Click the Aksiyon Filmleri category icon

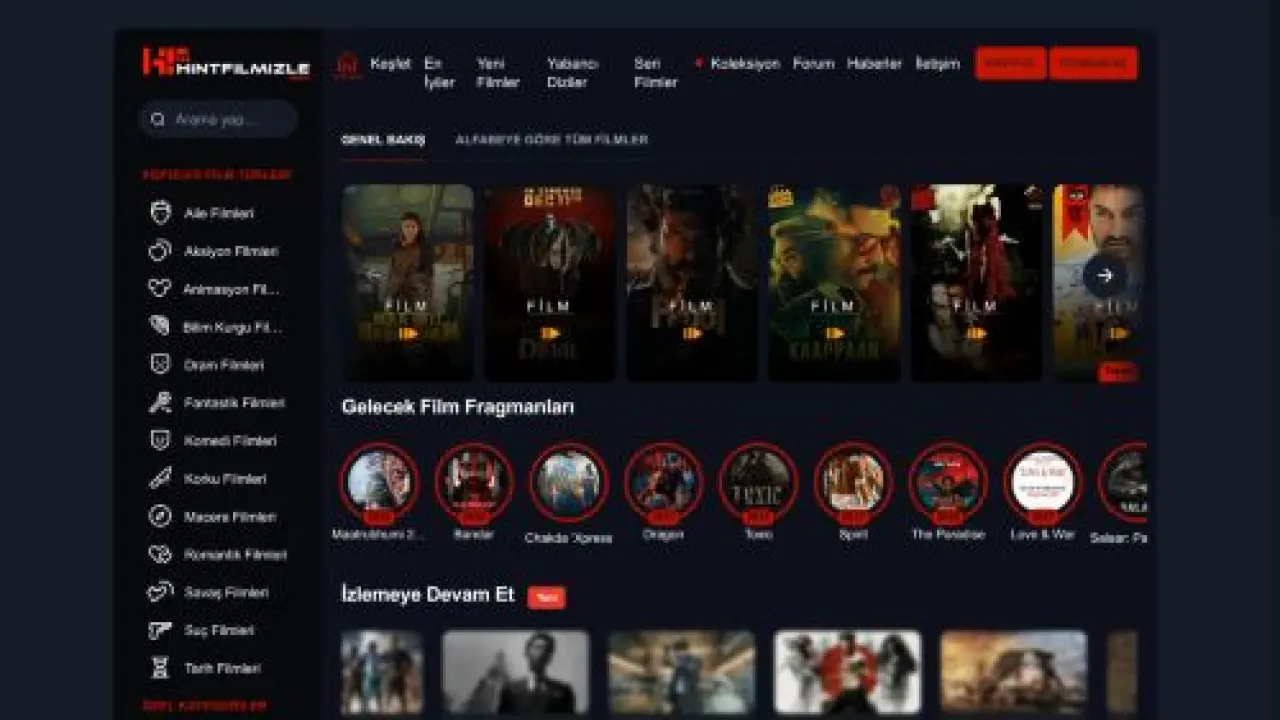160,251
